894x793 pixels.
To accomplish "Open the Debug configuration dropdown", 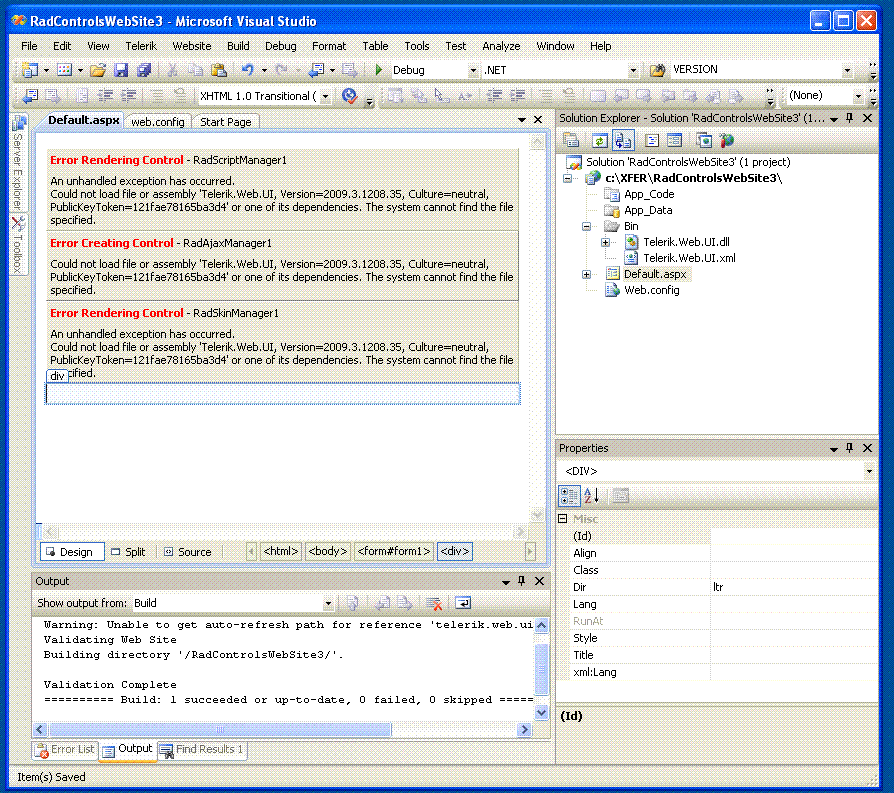I will tap(473, 71).
